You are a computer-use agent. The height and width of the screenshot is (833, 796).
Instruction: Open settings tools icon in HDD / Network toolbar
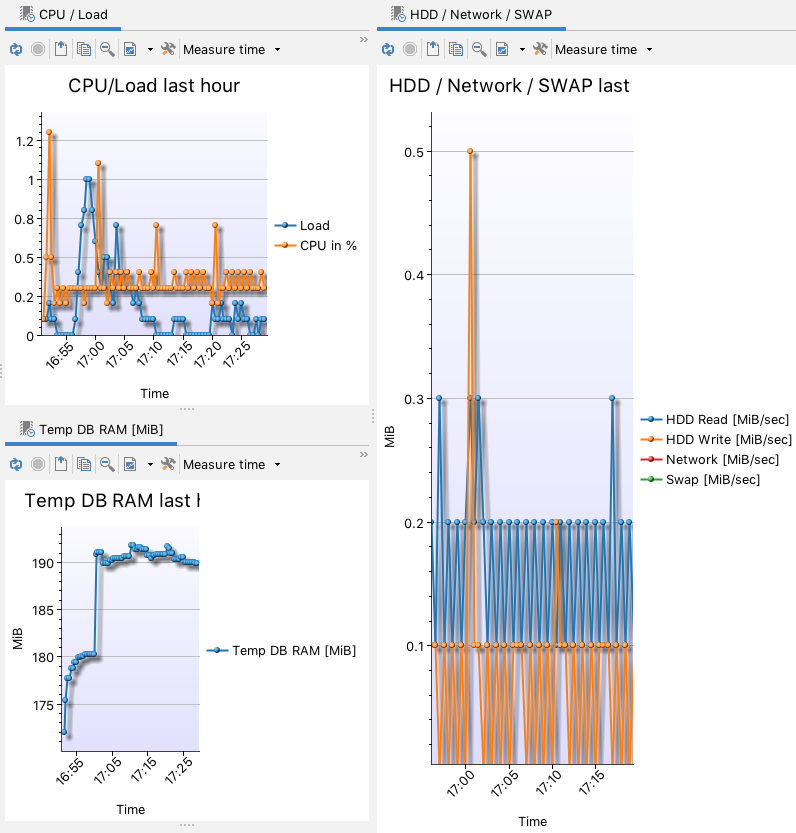coord(540,49)
